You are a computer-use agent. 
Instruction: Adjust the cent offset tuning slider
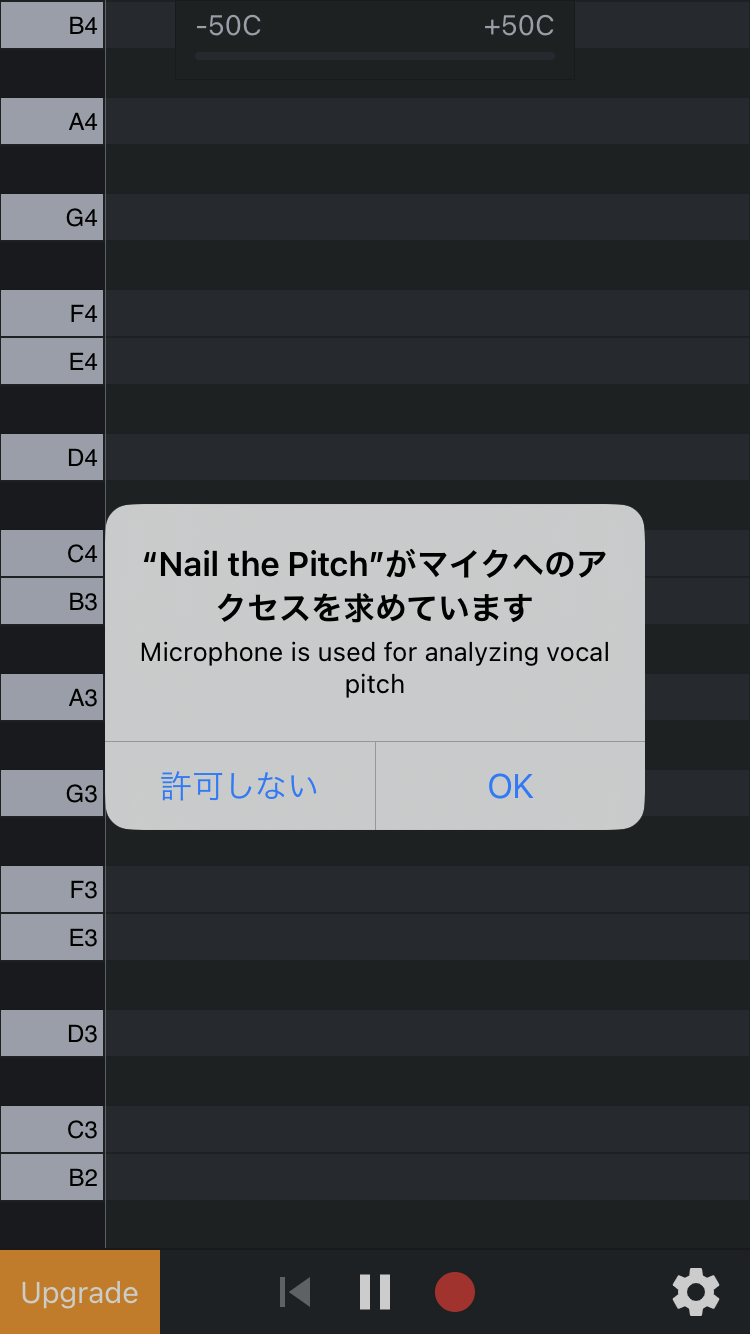pos(375,57)
